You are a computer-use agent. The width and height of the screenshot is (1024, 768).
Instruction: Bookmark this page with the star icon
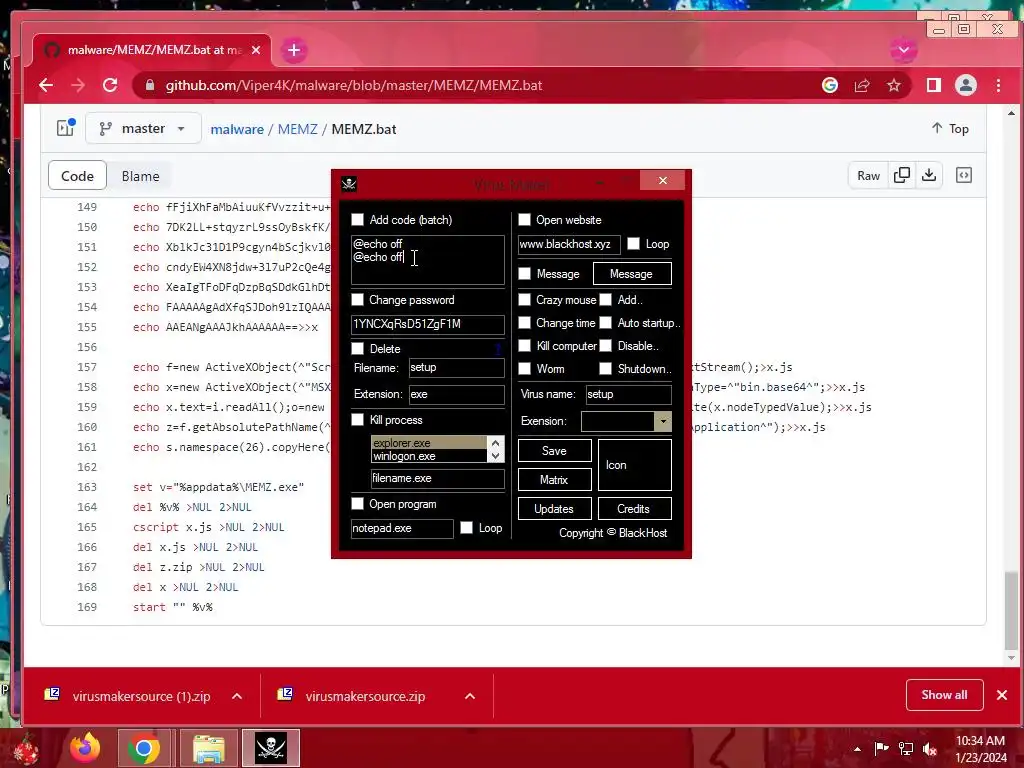(x=893, y=85)
